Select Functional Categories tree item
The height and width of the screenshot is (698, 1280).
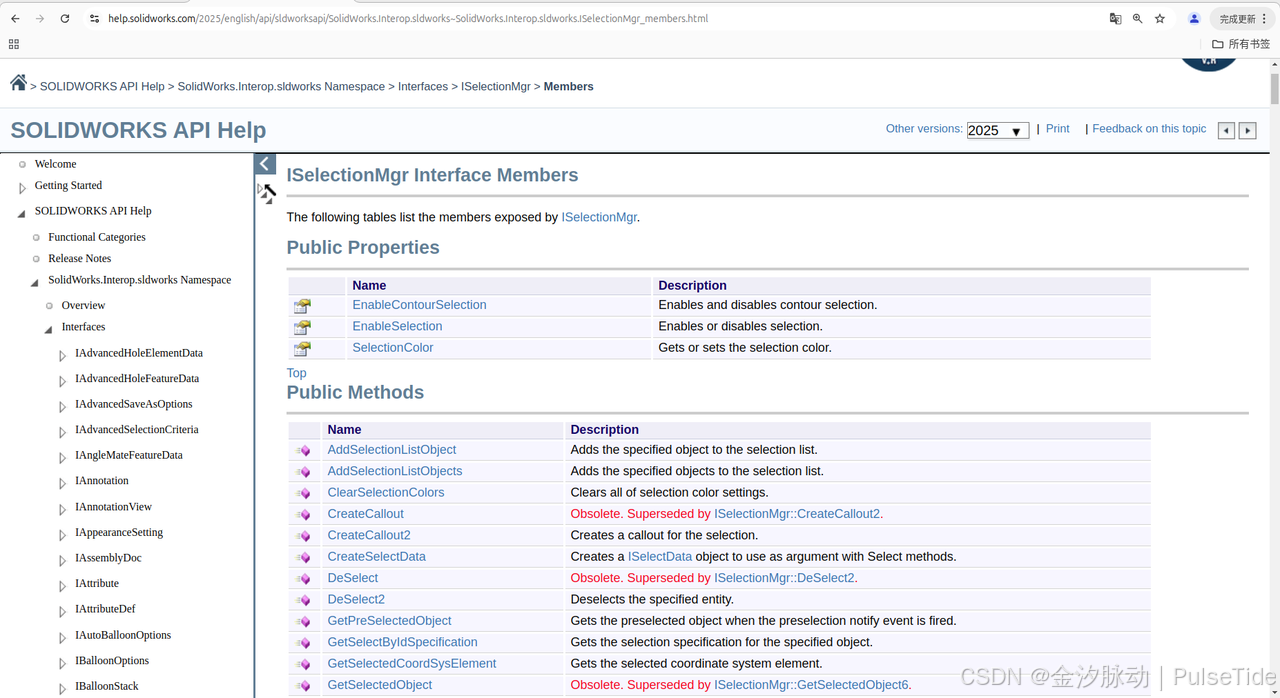[x=97, y=237]
